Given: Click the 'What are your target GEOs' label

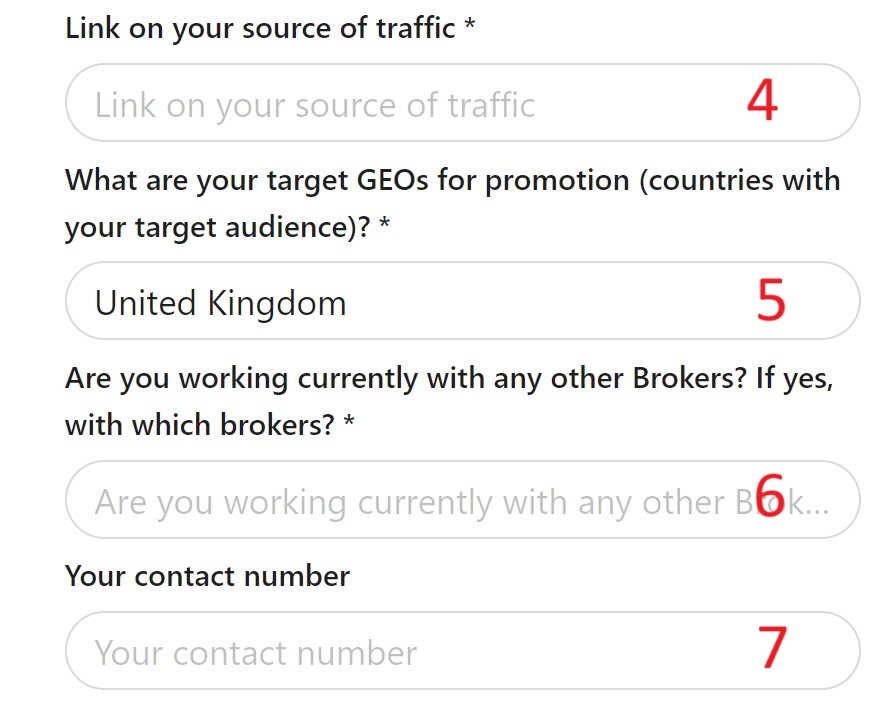Looking at the screenshot, I should pos(452,181).
